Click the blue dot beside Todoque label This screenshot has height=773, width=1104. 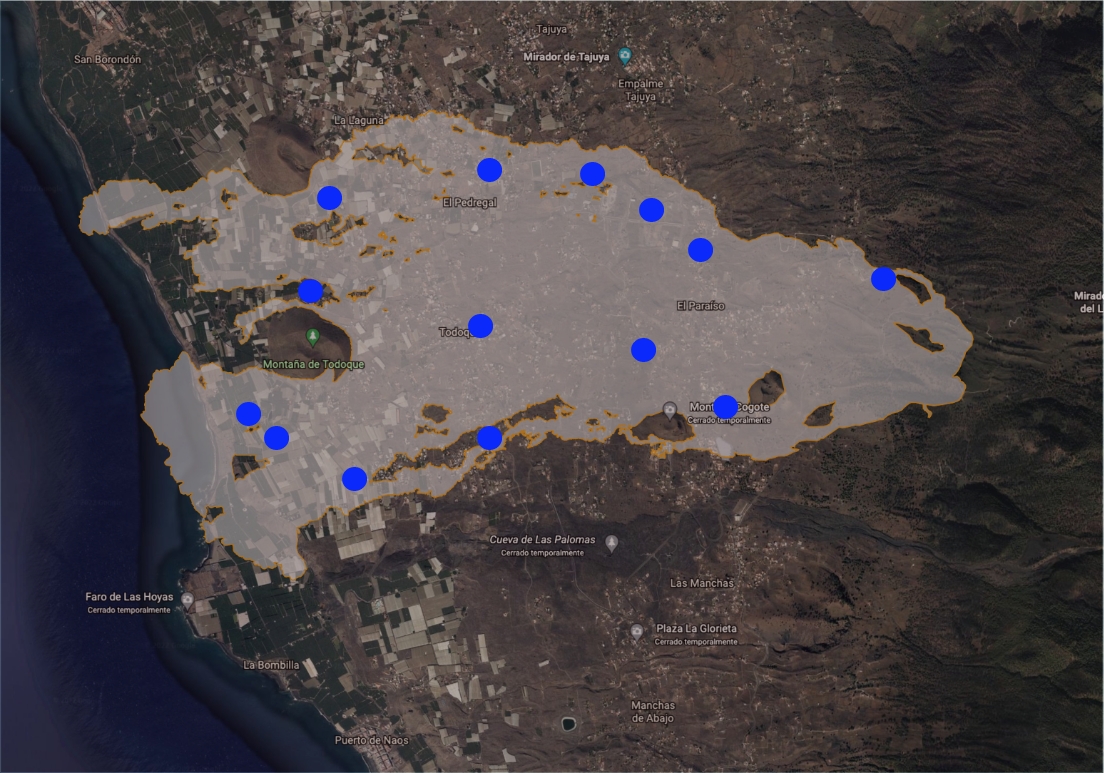coord(481,326)
